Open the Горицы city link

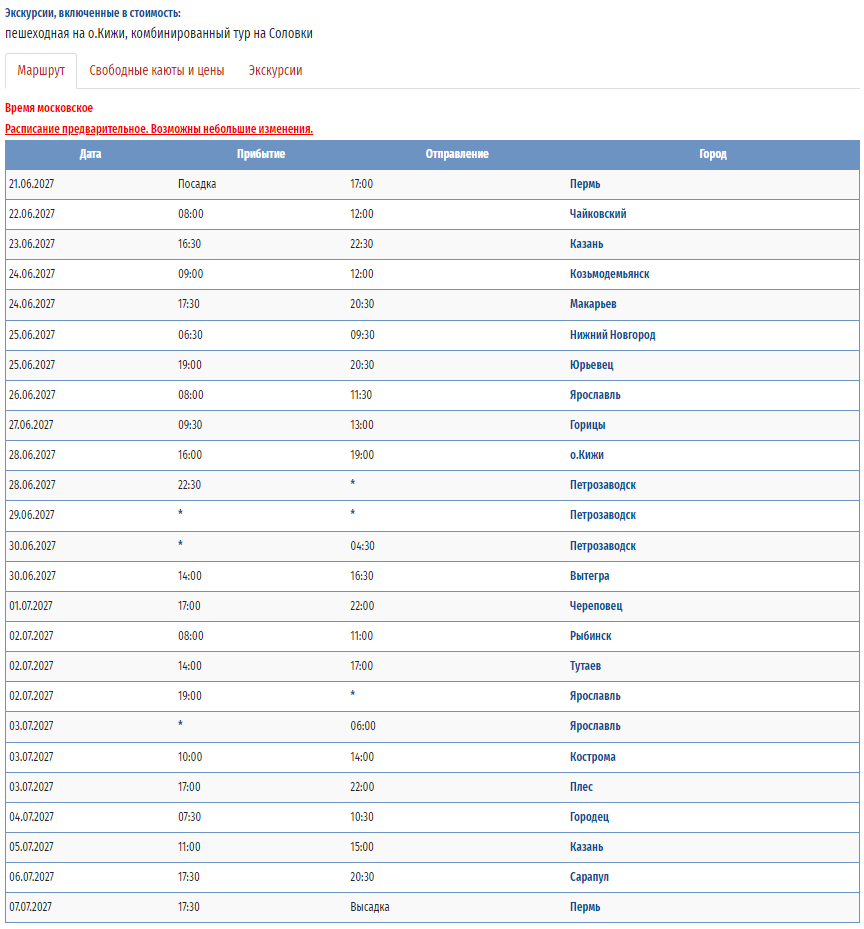(x=587, y=425)
